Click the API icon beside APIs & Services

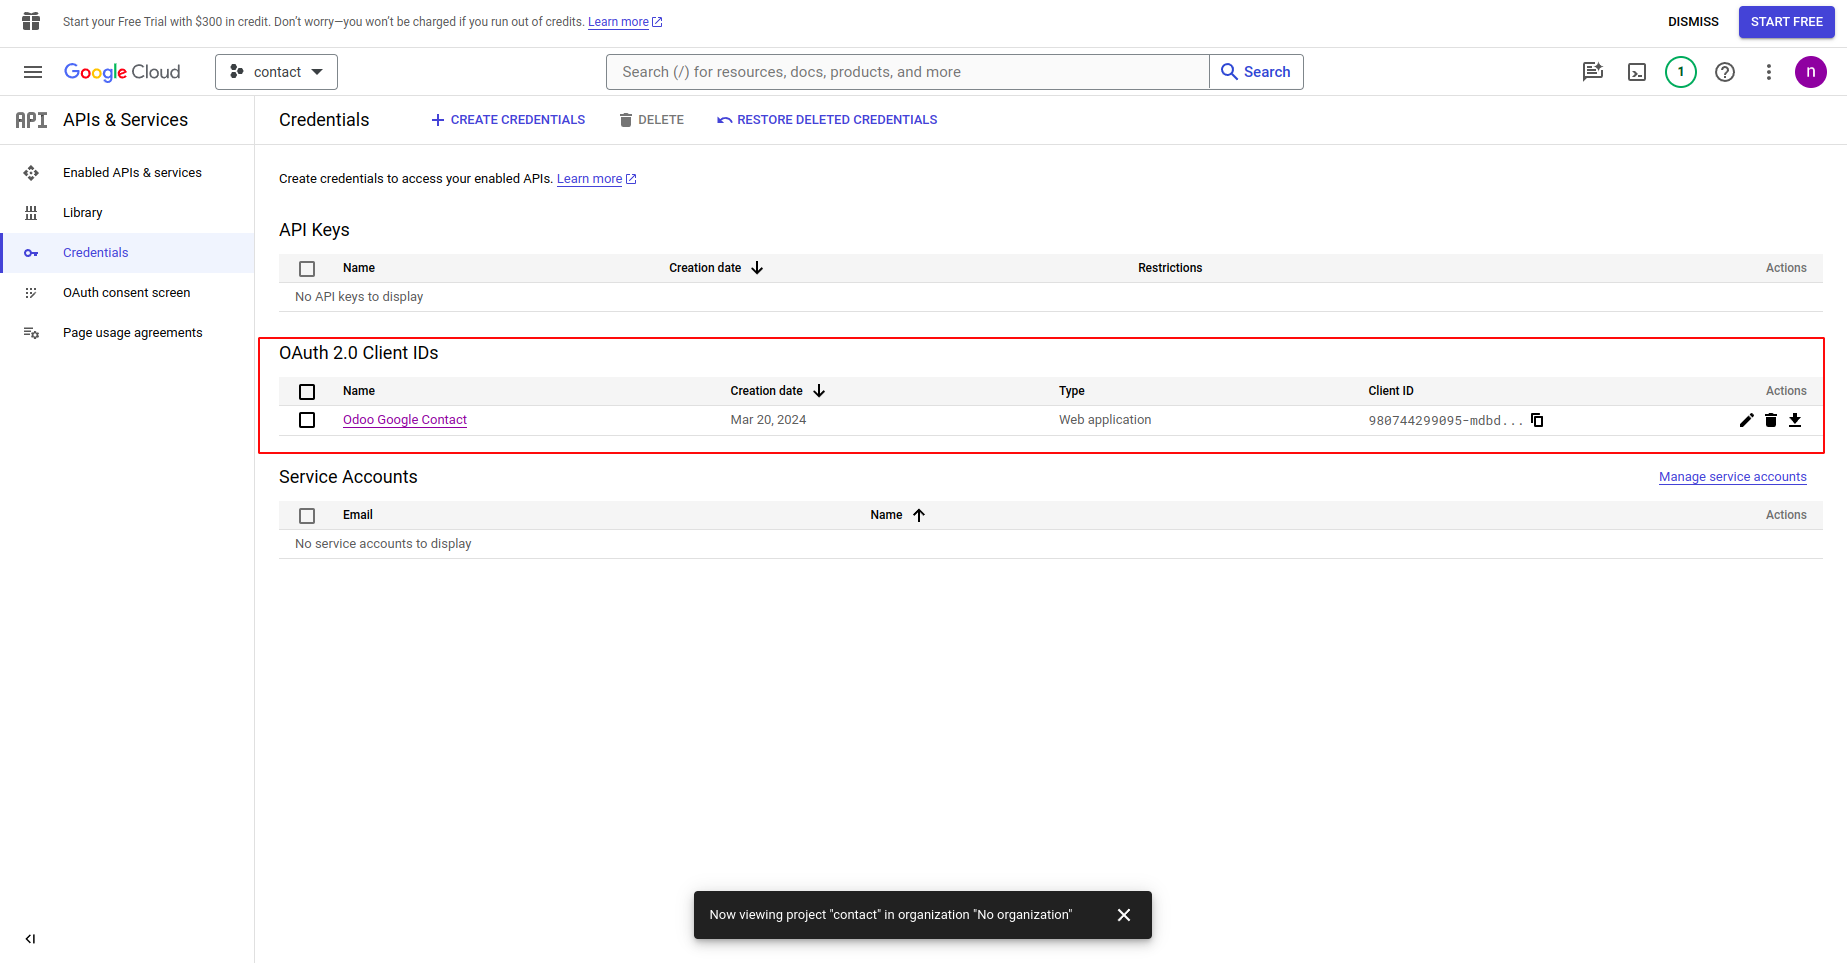[x=31, y=120]
